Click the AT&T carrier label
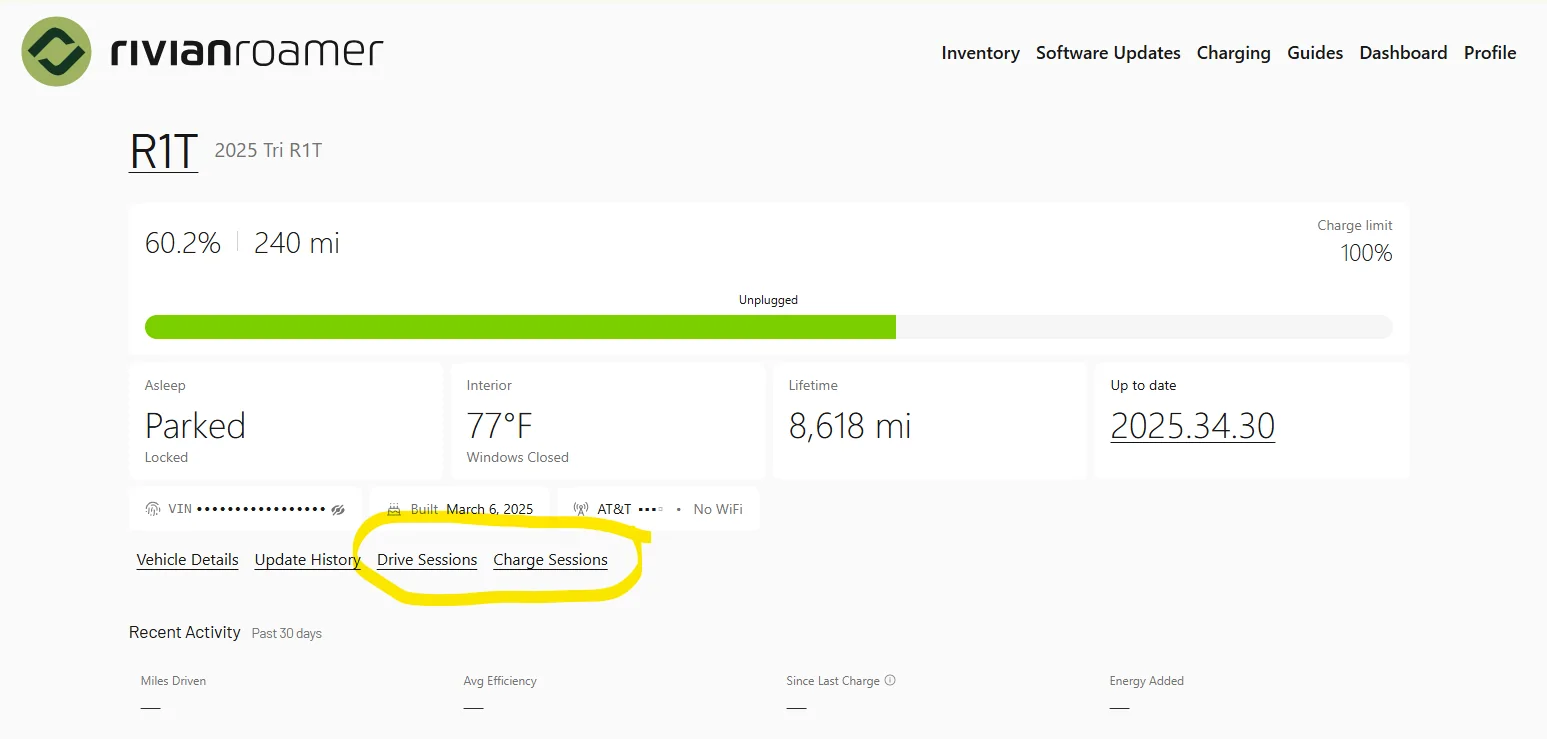1547x739 pixels. (x=614, y=509)
